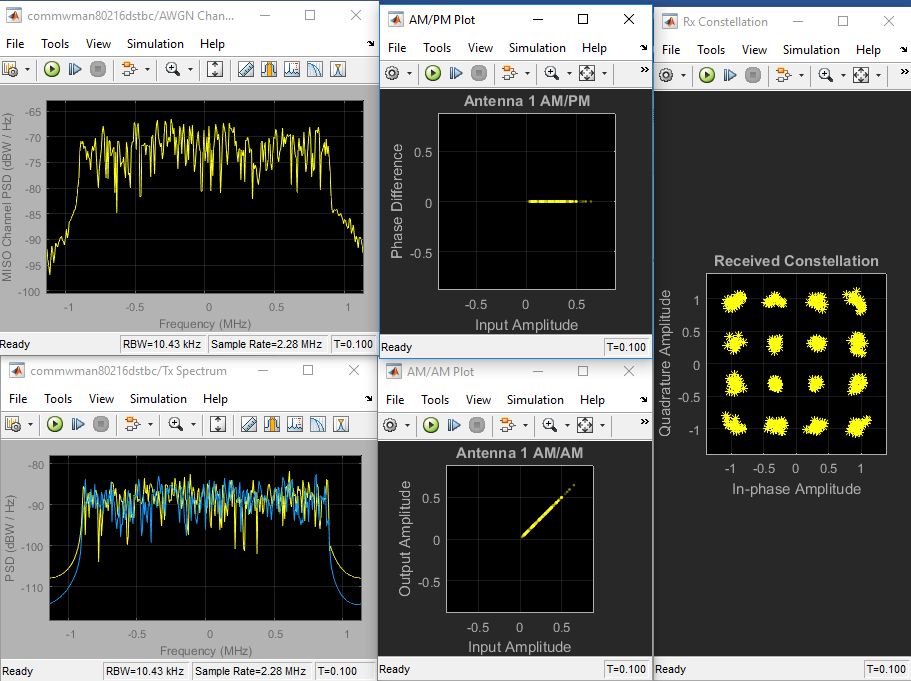Open Tools menu in Tx Spectrum window

[58, 399]
